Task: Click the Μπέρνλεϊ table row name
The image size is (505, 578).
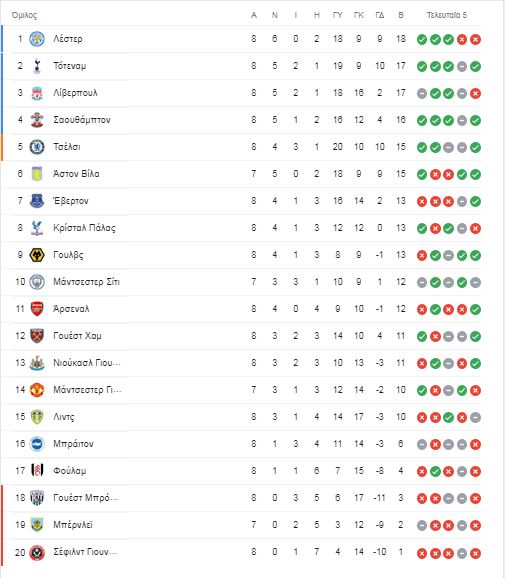Action: coord(73,525)
